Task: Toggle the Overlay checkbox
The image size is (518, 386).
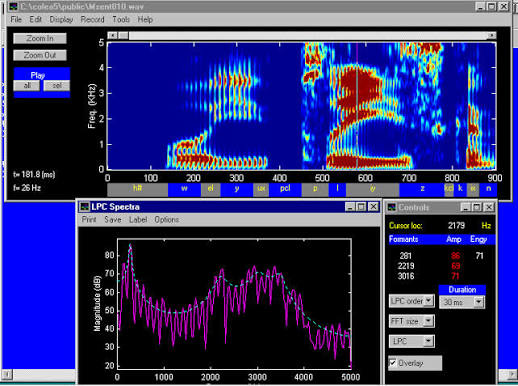Action: 393,363
